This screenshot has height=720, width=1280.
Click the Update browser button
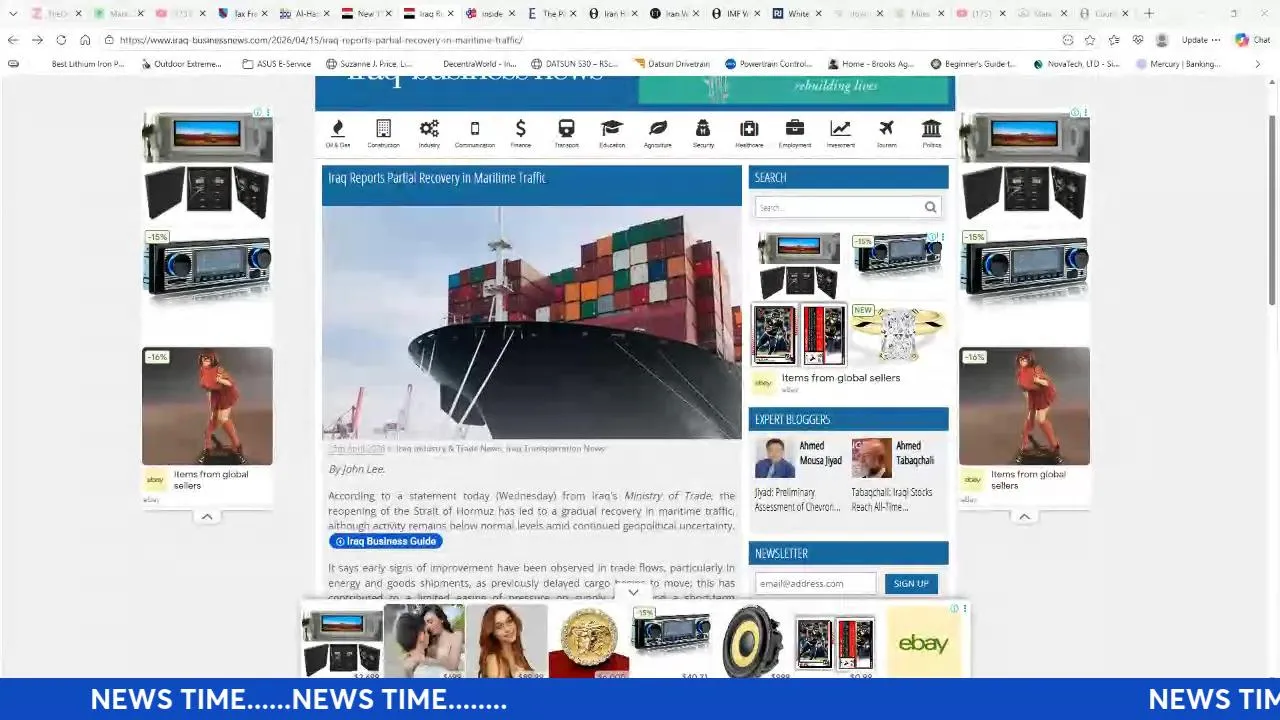pos(1200,40)
